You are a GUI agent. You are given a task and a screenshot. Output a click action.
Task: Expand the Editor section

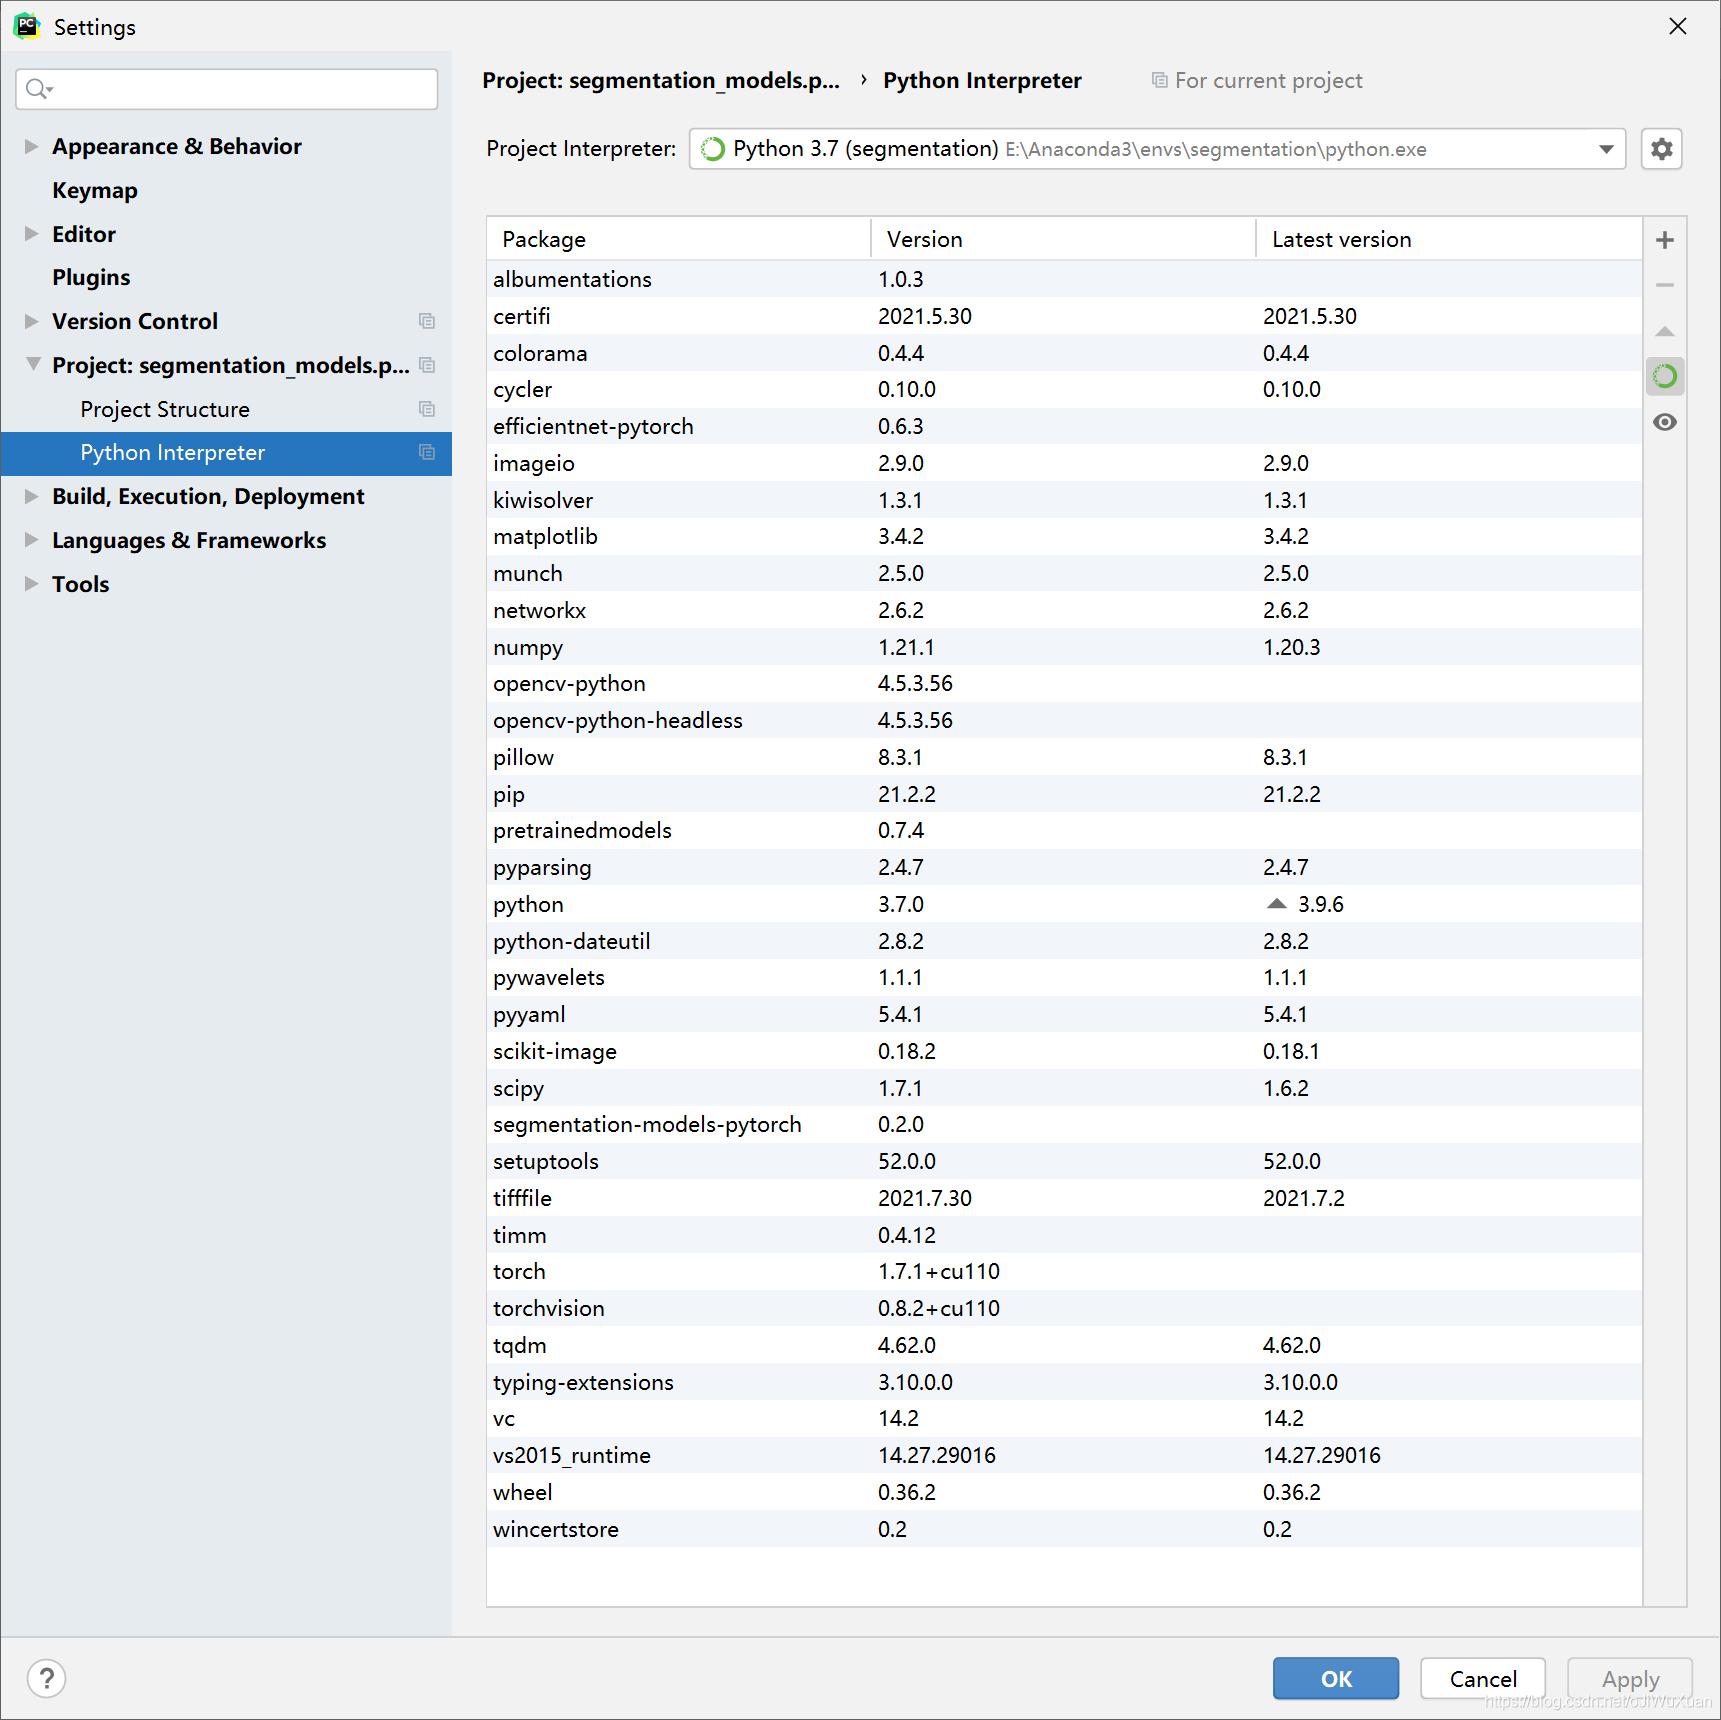pyautogui.click(x=31, y=233)
